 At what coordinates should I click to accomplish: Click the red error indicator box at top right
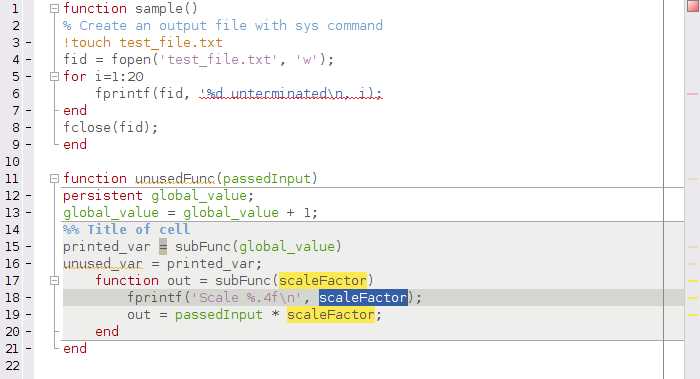pos(693,6)
